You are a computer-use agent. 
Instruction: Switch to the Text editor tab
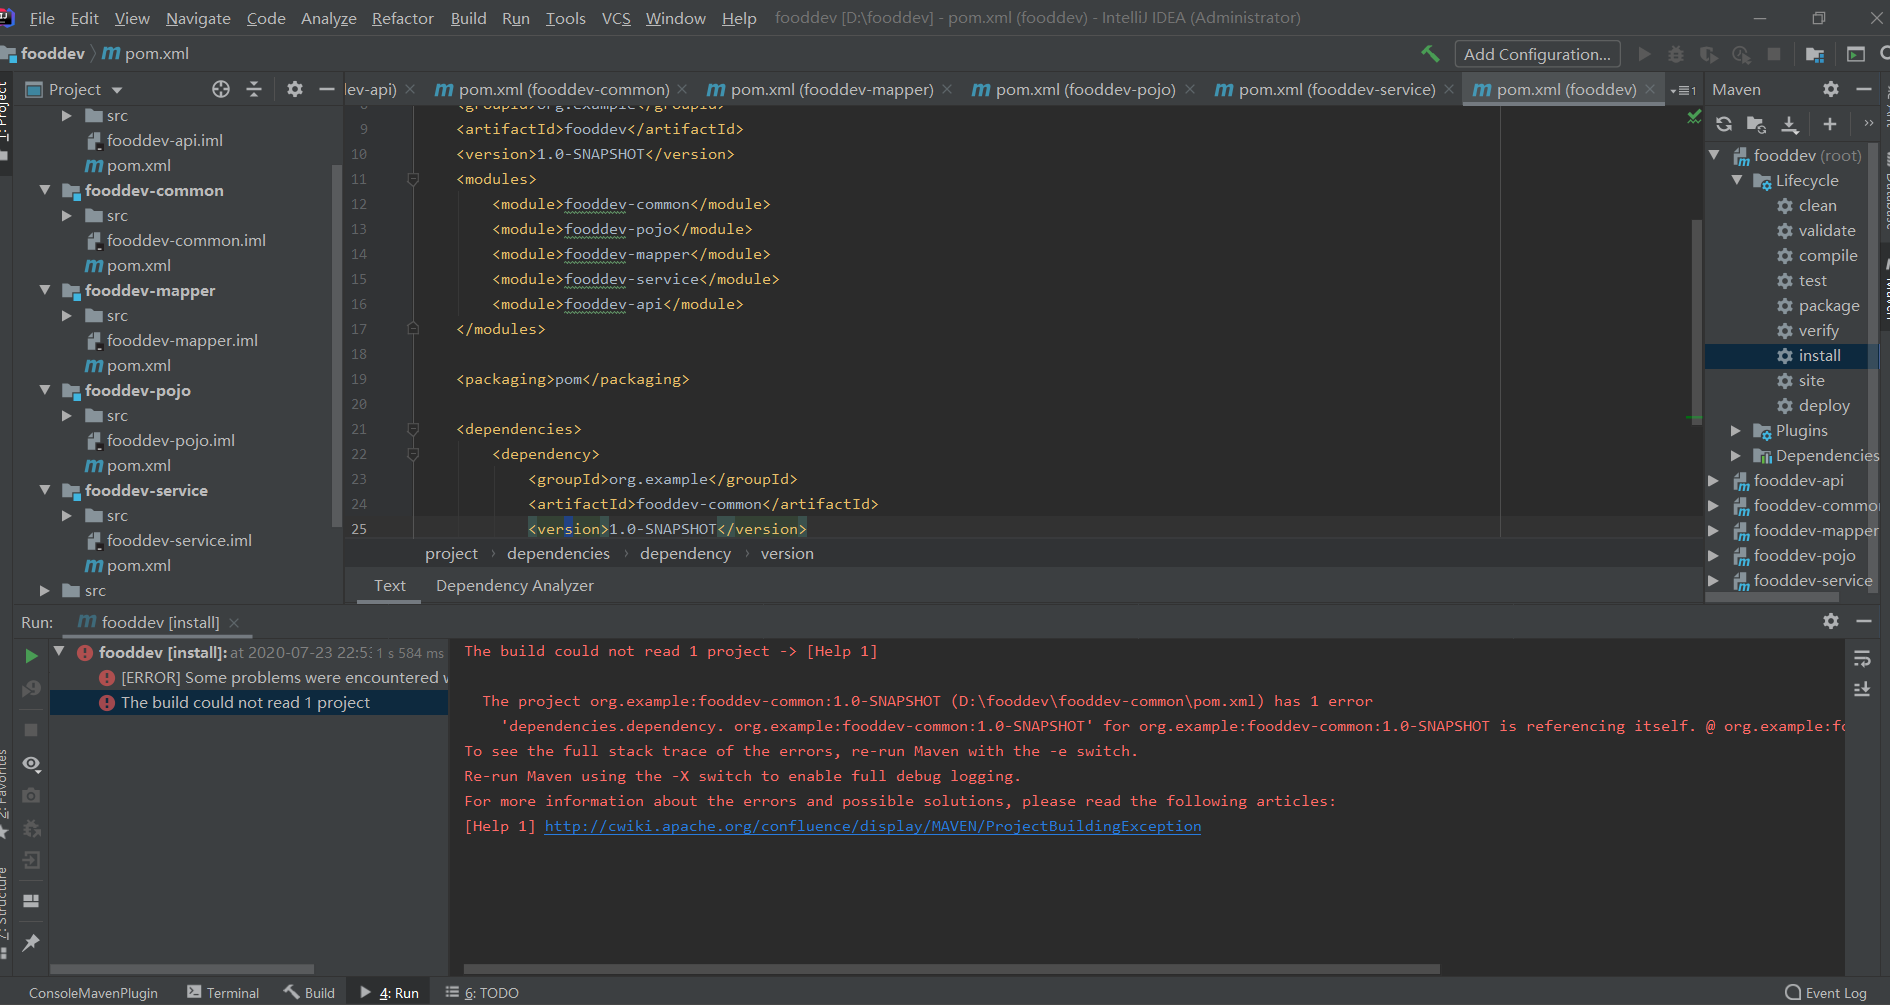(x=390, y=585)
